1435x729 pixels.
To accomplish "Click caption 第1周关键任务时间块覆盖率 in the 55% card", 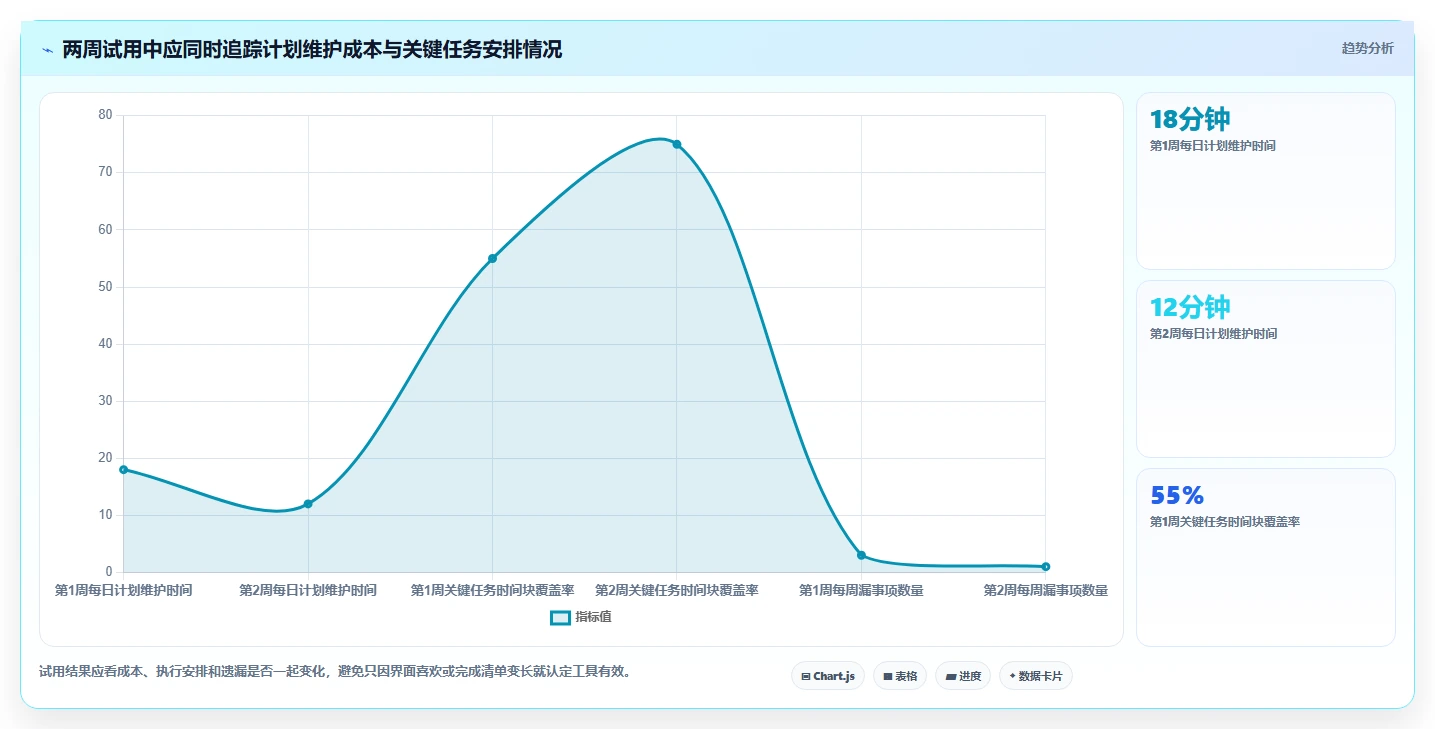I will 1225,522.
